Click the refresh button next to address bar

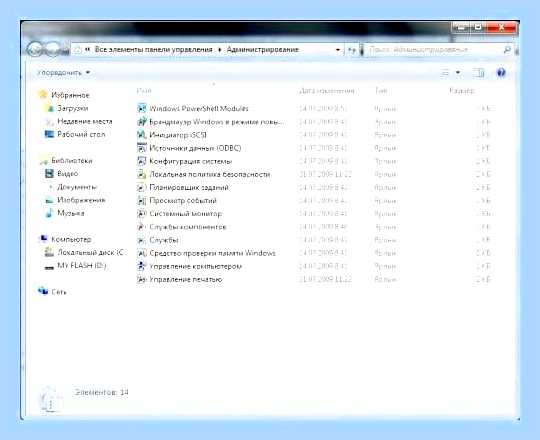pos(351,50)
